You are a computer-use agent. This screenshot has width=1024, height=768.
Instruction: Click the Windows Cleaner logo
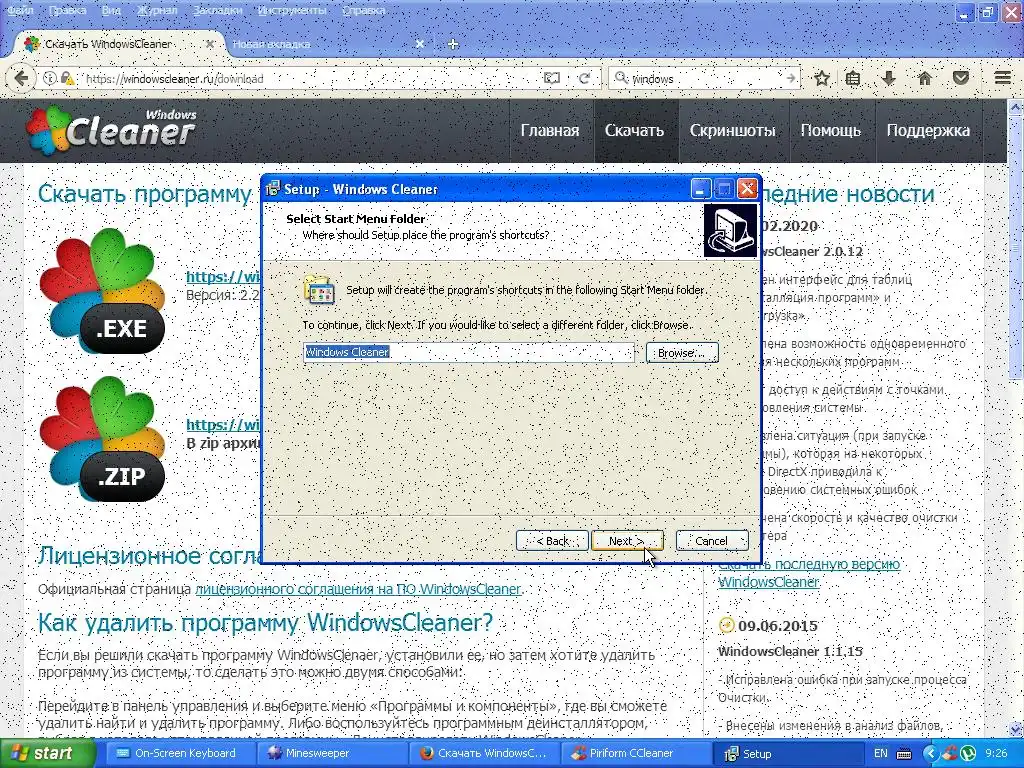(111, 129)
